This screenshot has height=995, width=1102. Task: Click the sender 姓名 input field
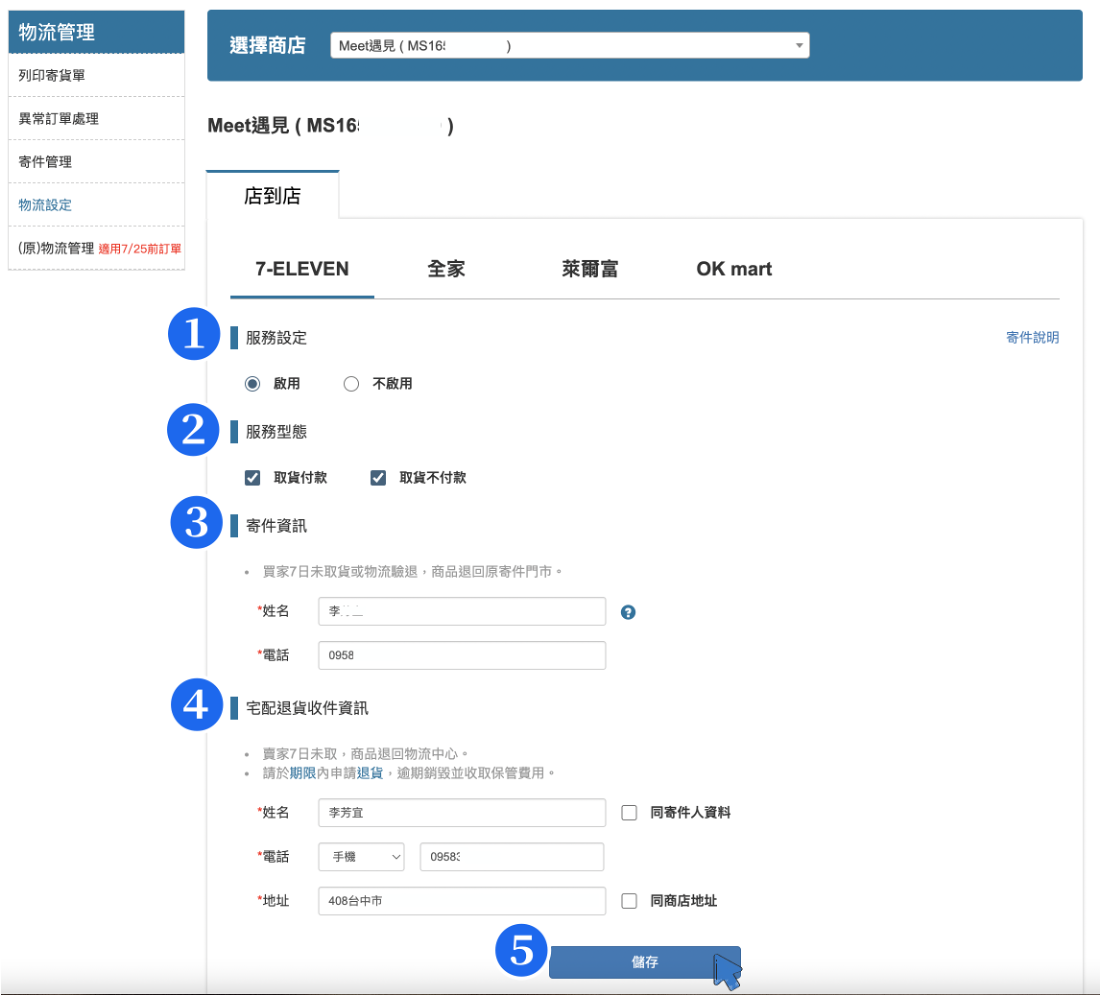coord(462,611)
